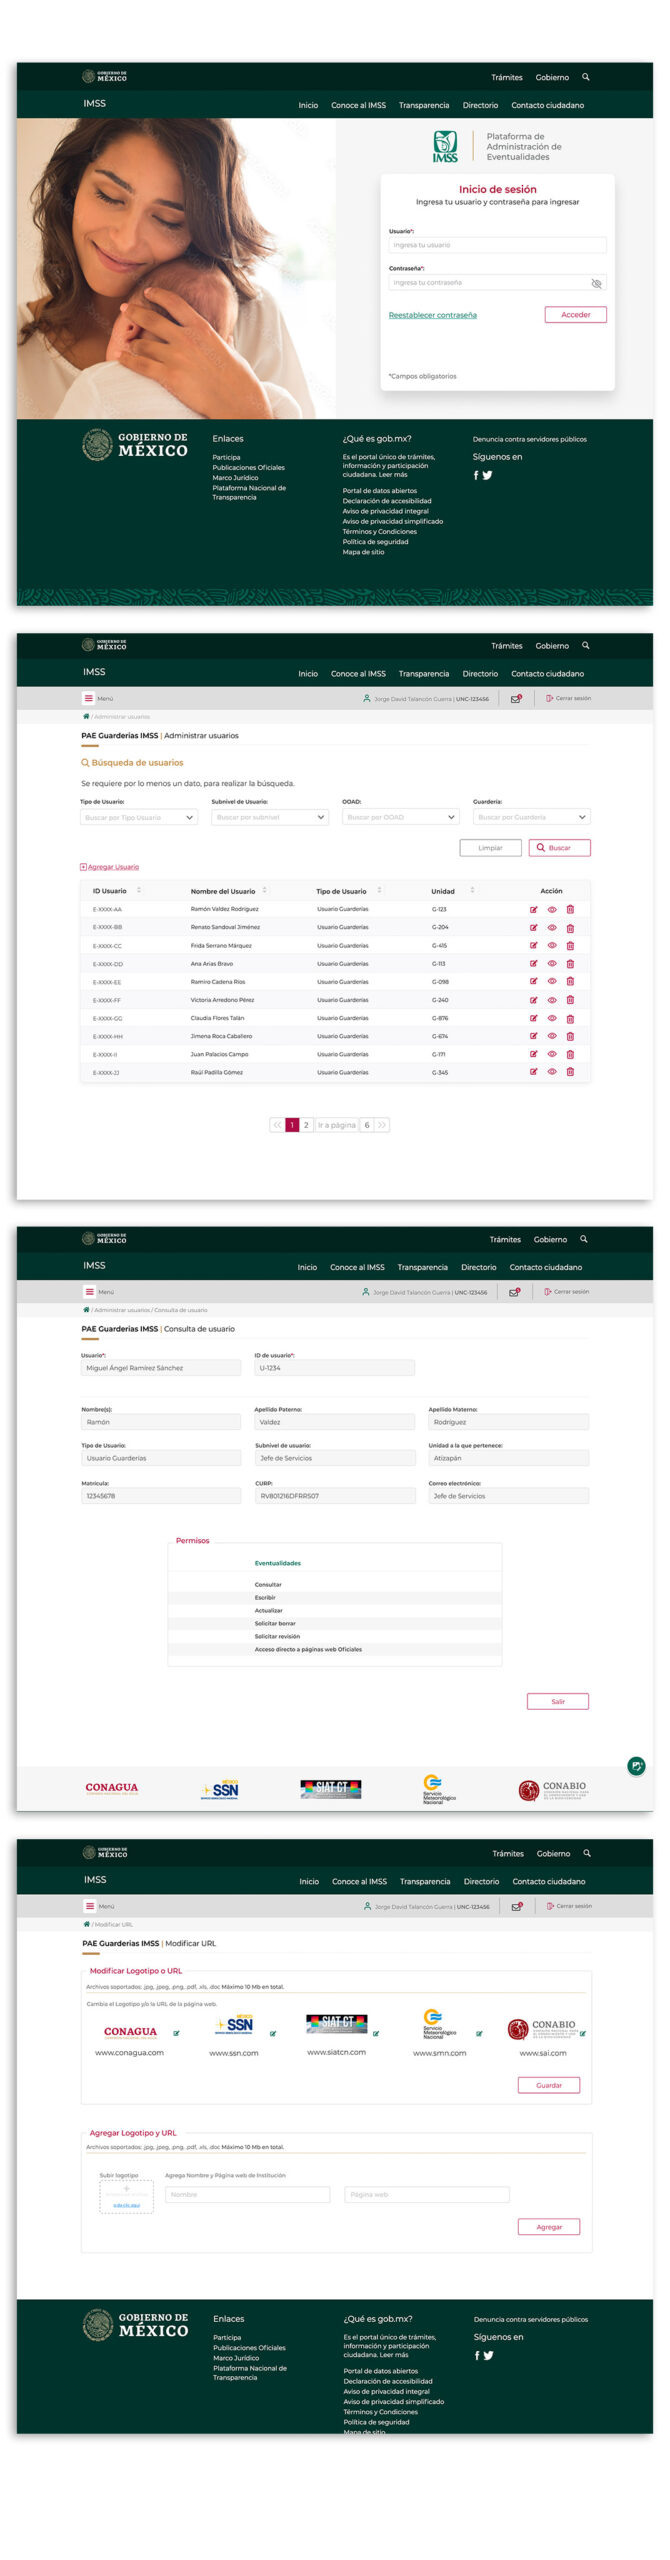
Task: Go to page 2 in pagination
Action: pos(306,1125)
